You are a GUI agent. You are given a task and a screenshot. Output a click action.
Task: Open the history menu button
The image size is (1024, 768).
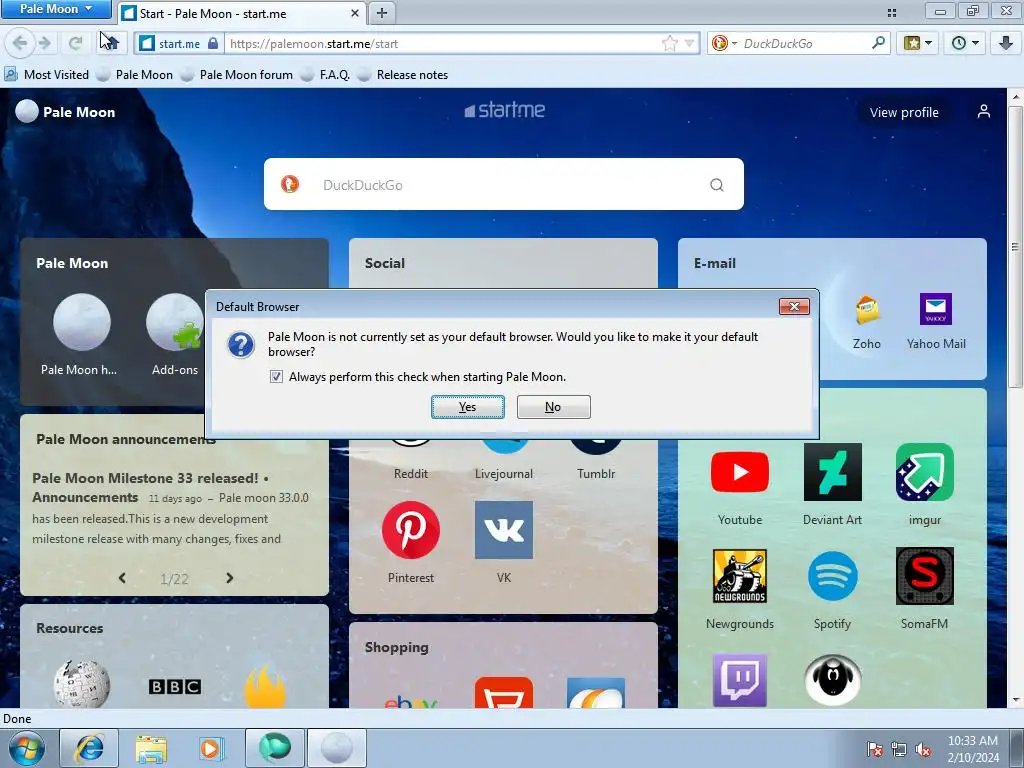click(965, 44)
